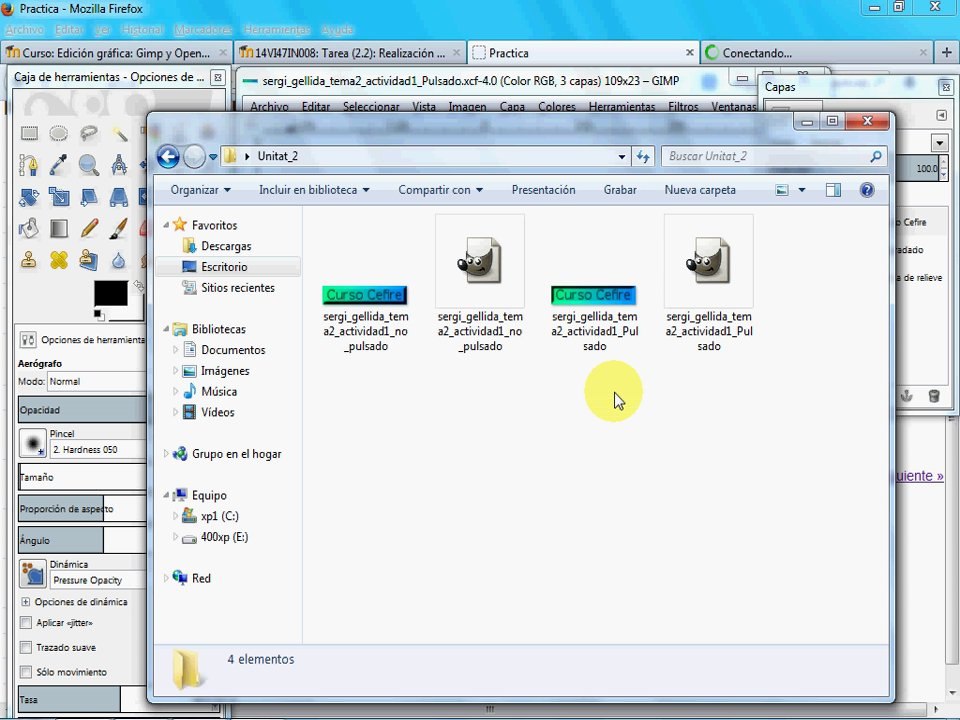Select the Rotate tool in the toolbox
This screenshot has height=720, width=960.
(29, 197)
